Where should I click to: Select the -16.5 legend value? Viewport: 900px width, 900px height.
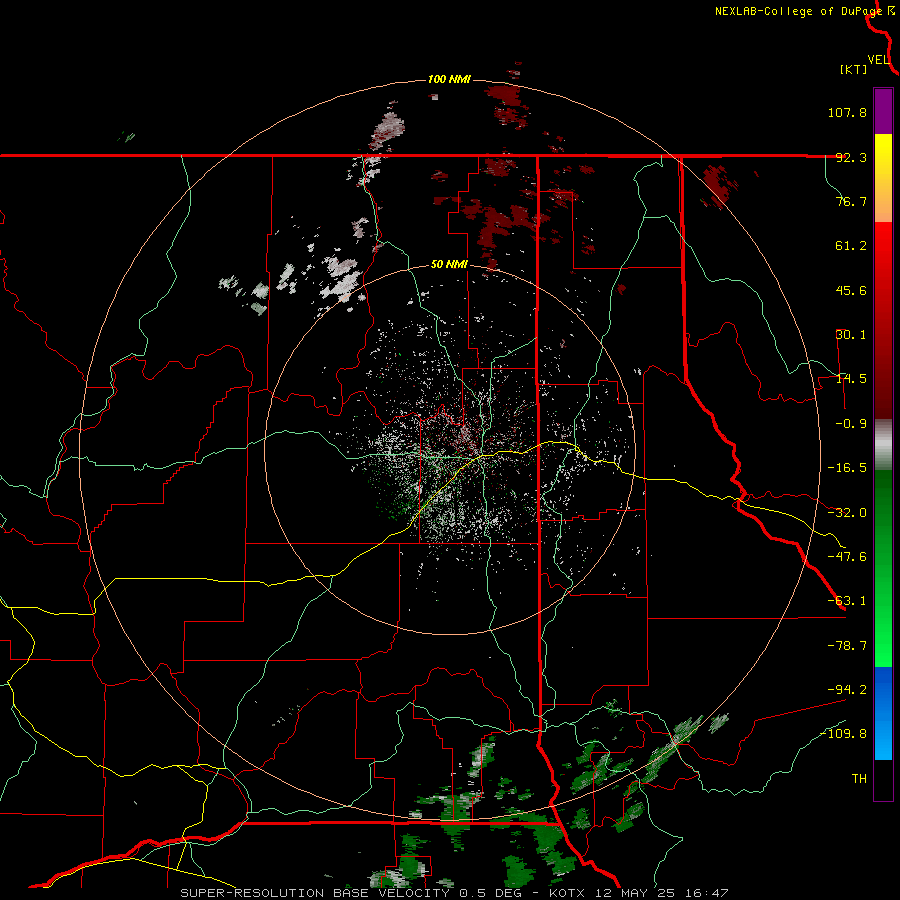847,468
